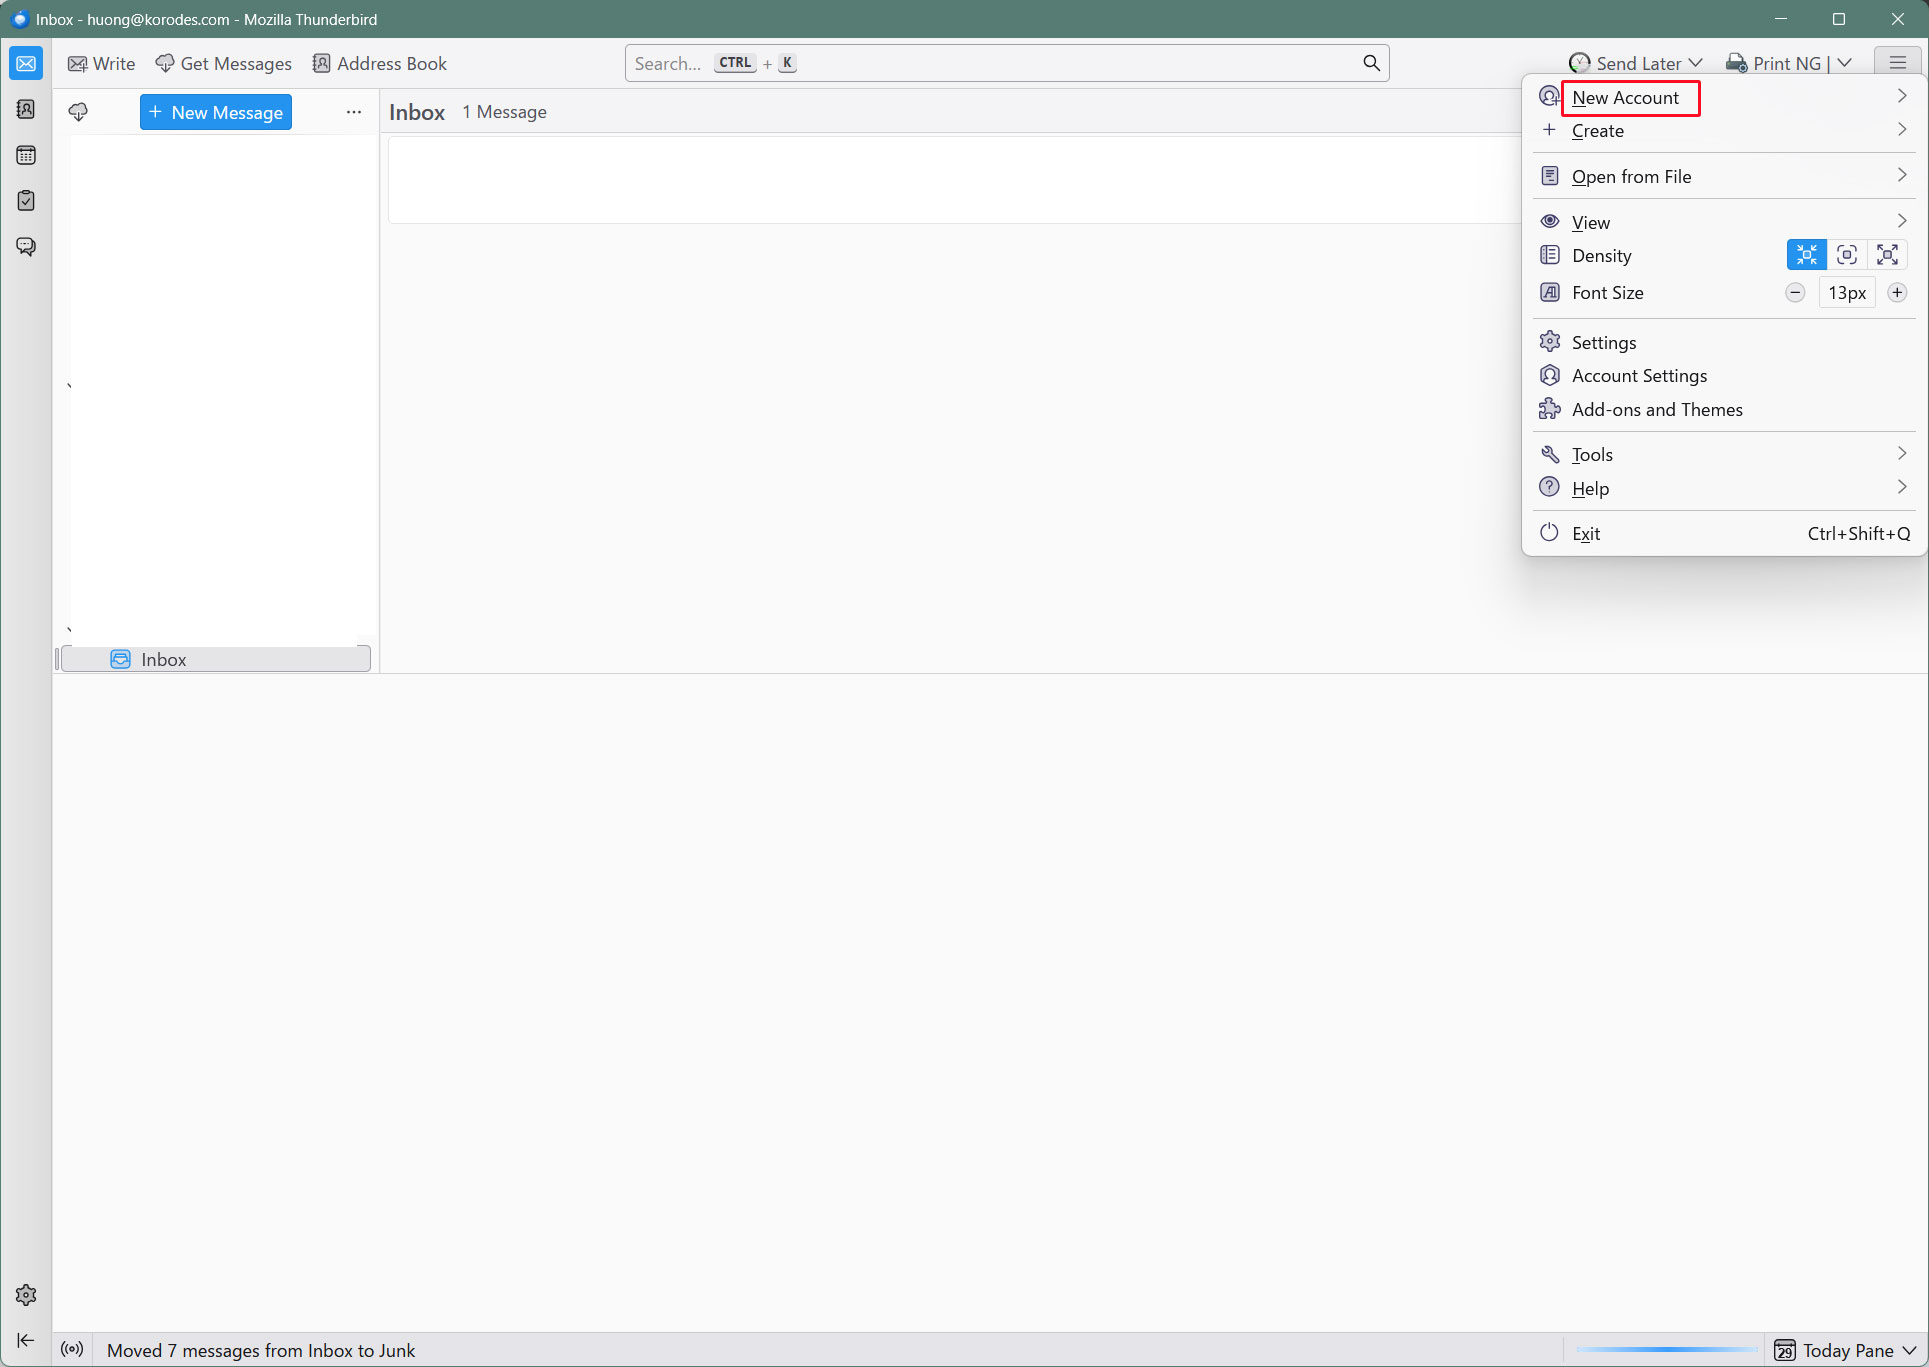Click the Density menu icon
This screenshot has height=1367, width=1929.
point(1549,255)
